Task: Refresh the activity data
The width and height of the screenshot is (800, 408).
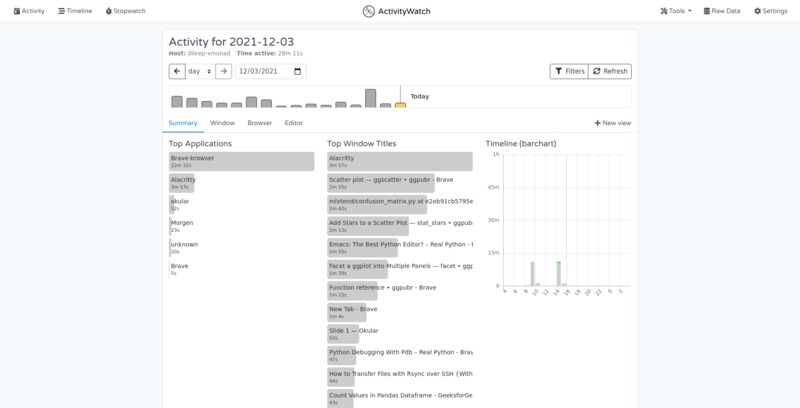Action: click(x=610, y=71)
